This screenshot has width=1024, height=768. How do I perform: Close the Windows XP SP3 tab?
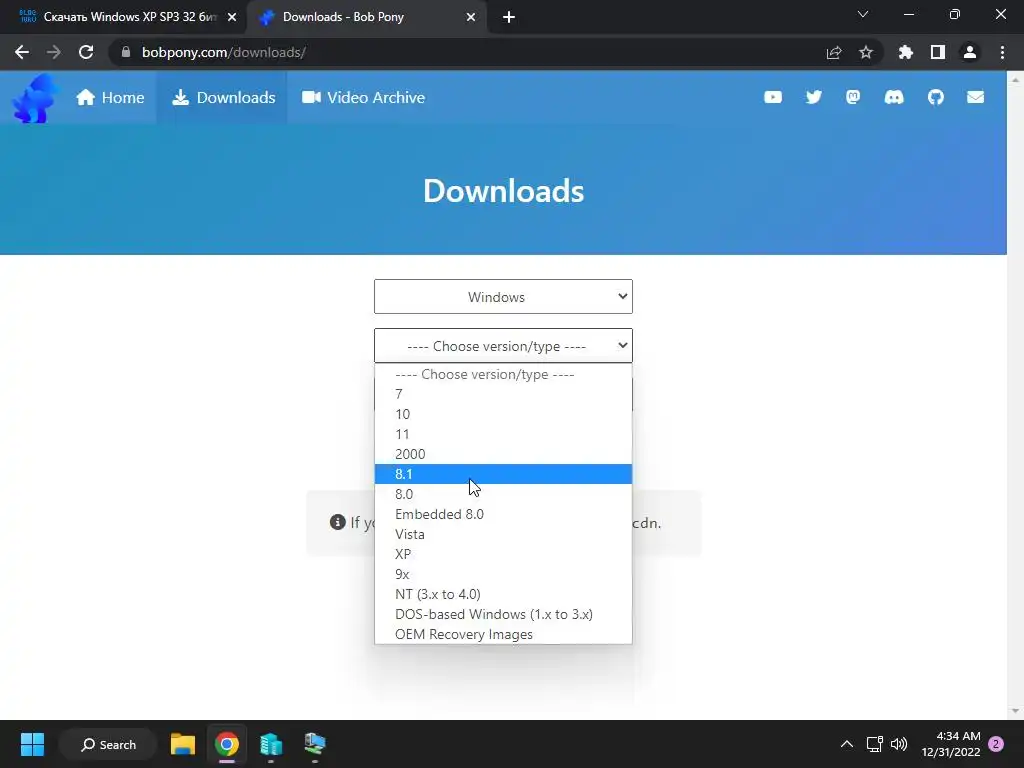click(x=232, y=17)
